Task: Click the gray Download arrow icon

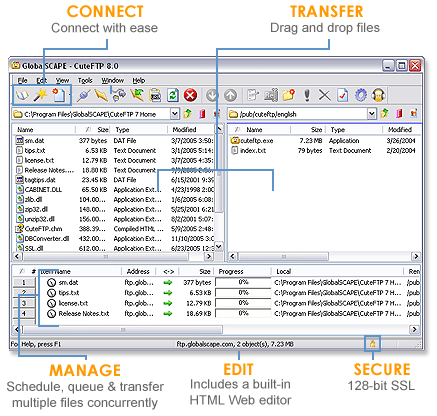Action: (x=212, y=96)
